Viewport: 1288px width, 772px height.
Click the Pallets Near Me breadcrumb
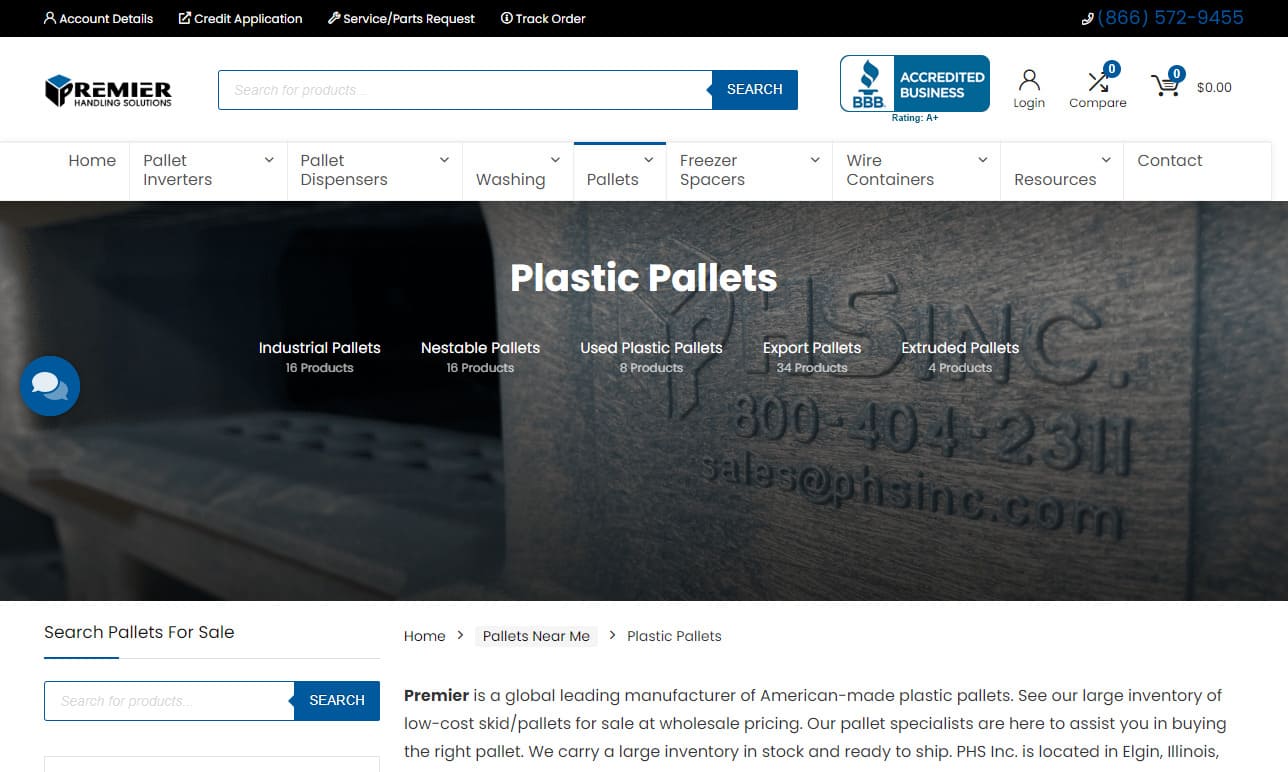coord(536,636)
